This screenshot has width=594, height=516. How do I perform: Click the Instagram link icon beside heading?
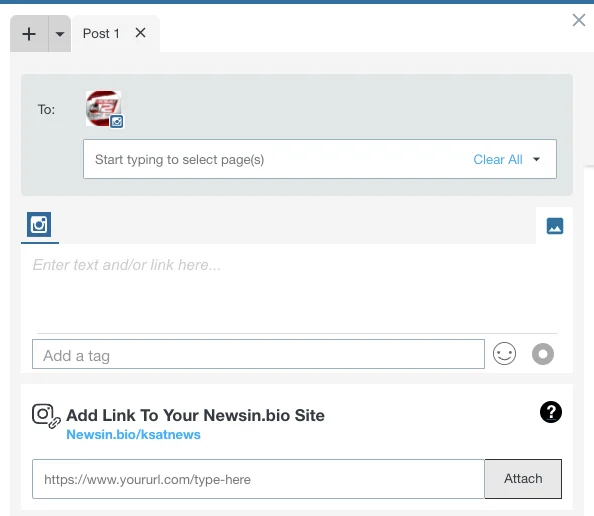click(x=46, y=416)
